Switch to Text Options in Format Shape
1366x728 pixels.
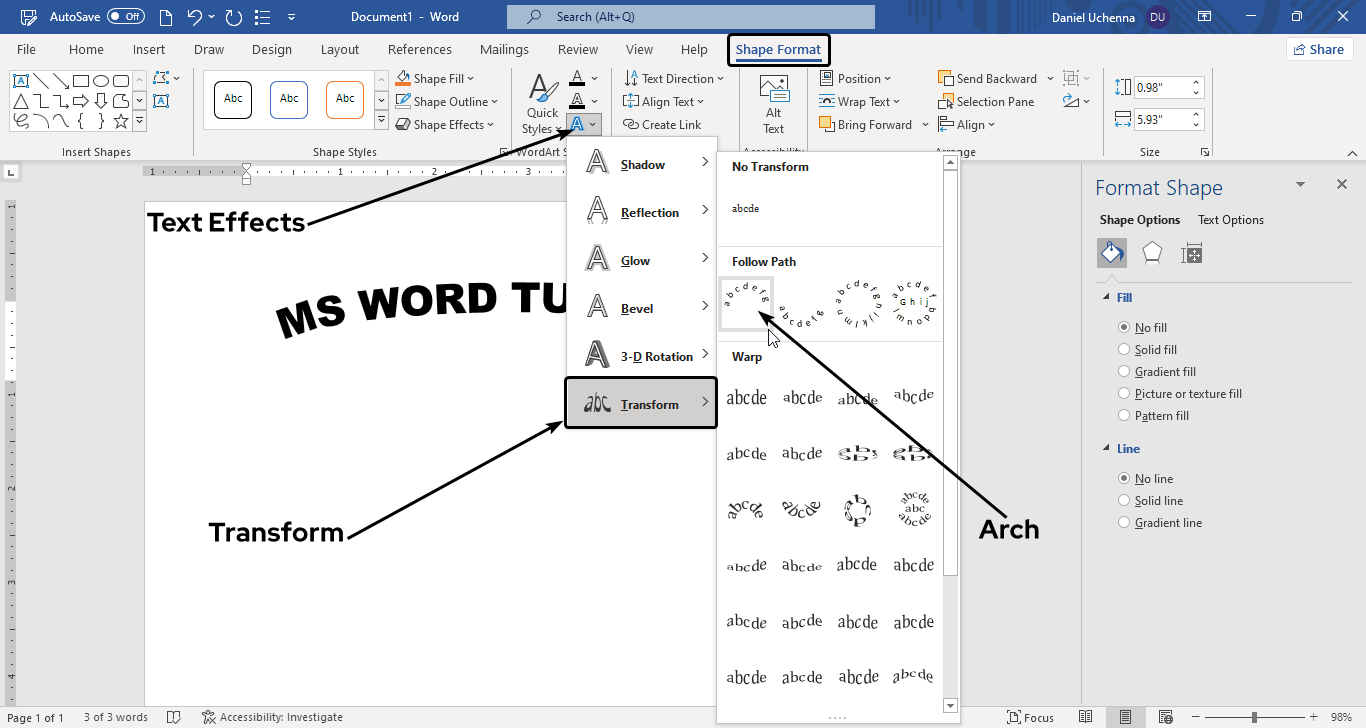(x=1230, y=220)
